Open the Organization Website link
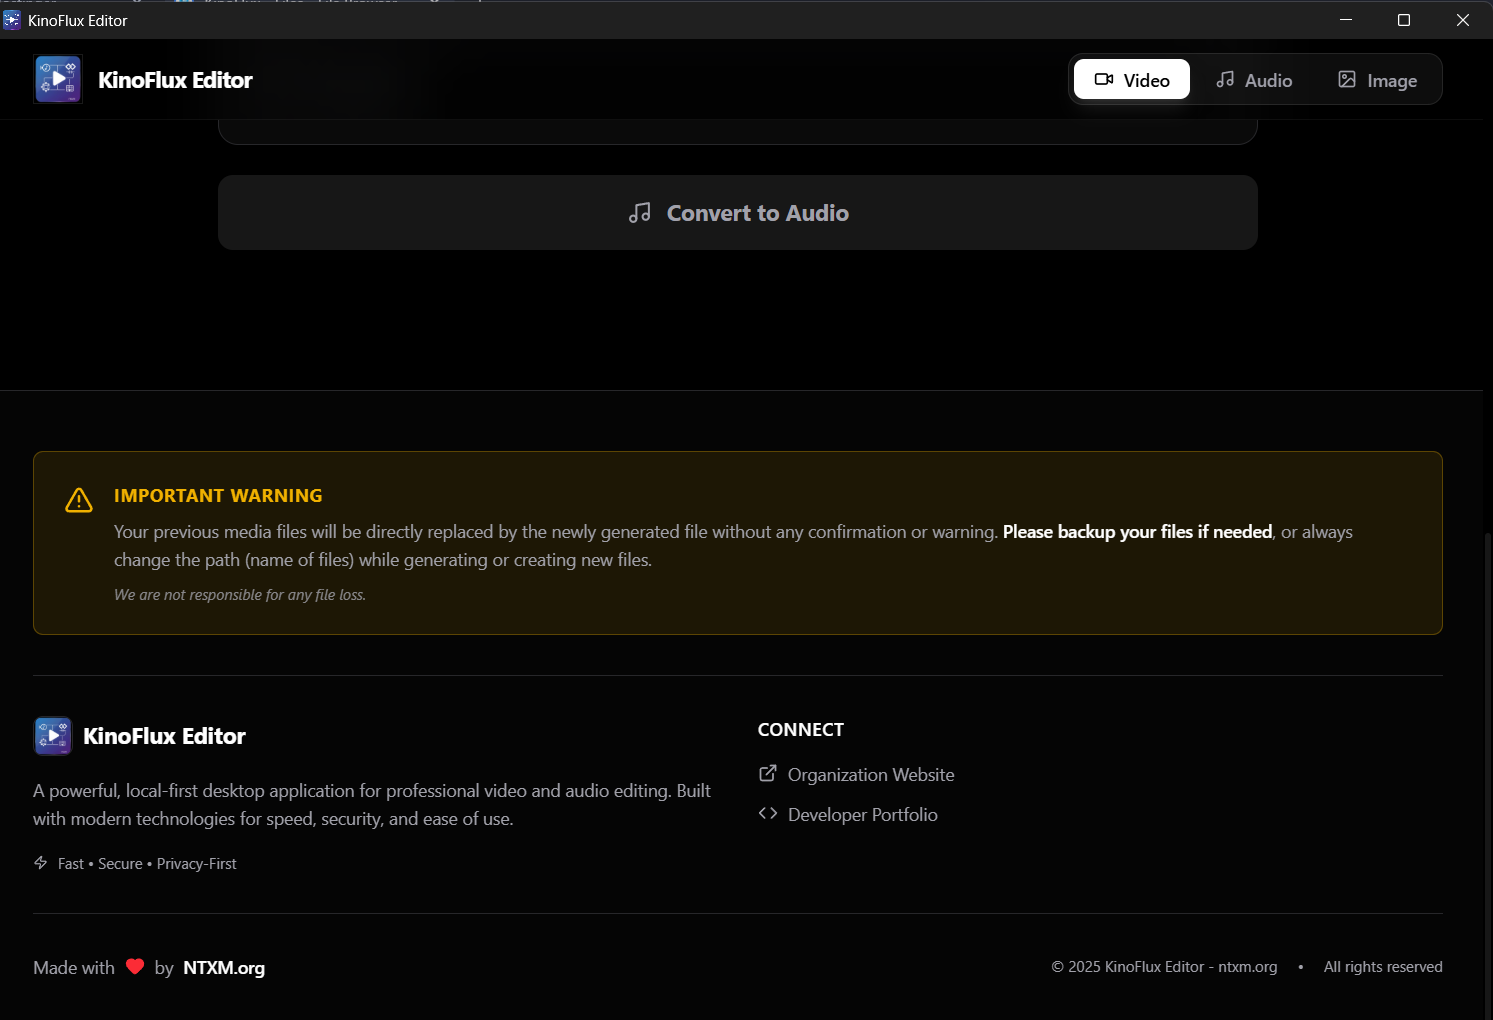This screenshot has width=1493, height=1020. click(x=870, y=775)
